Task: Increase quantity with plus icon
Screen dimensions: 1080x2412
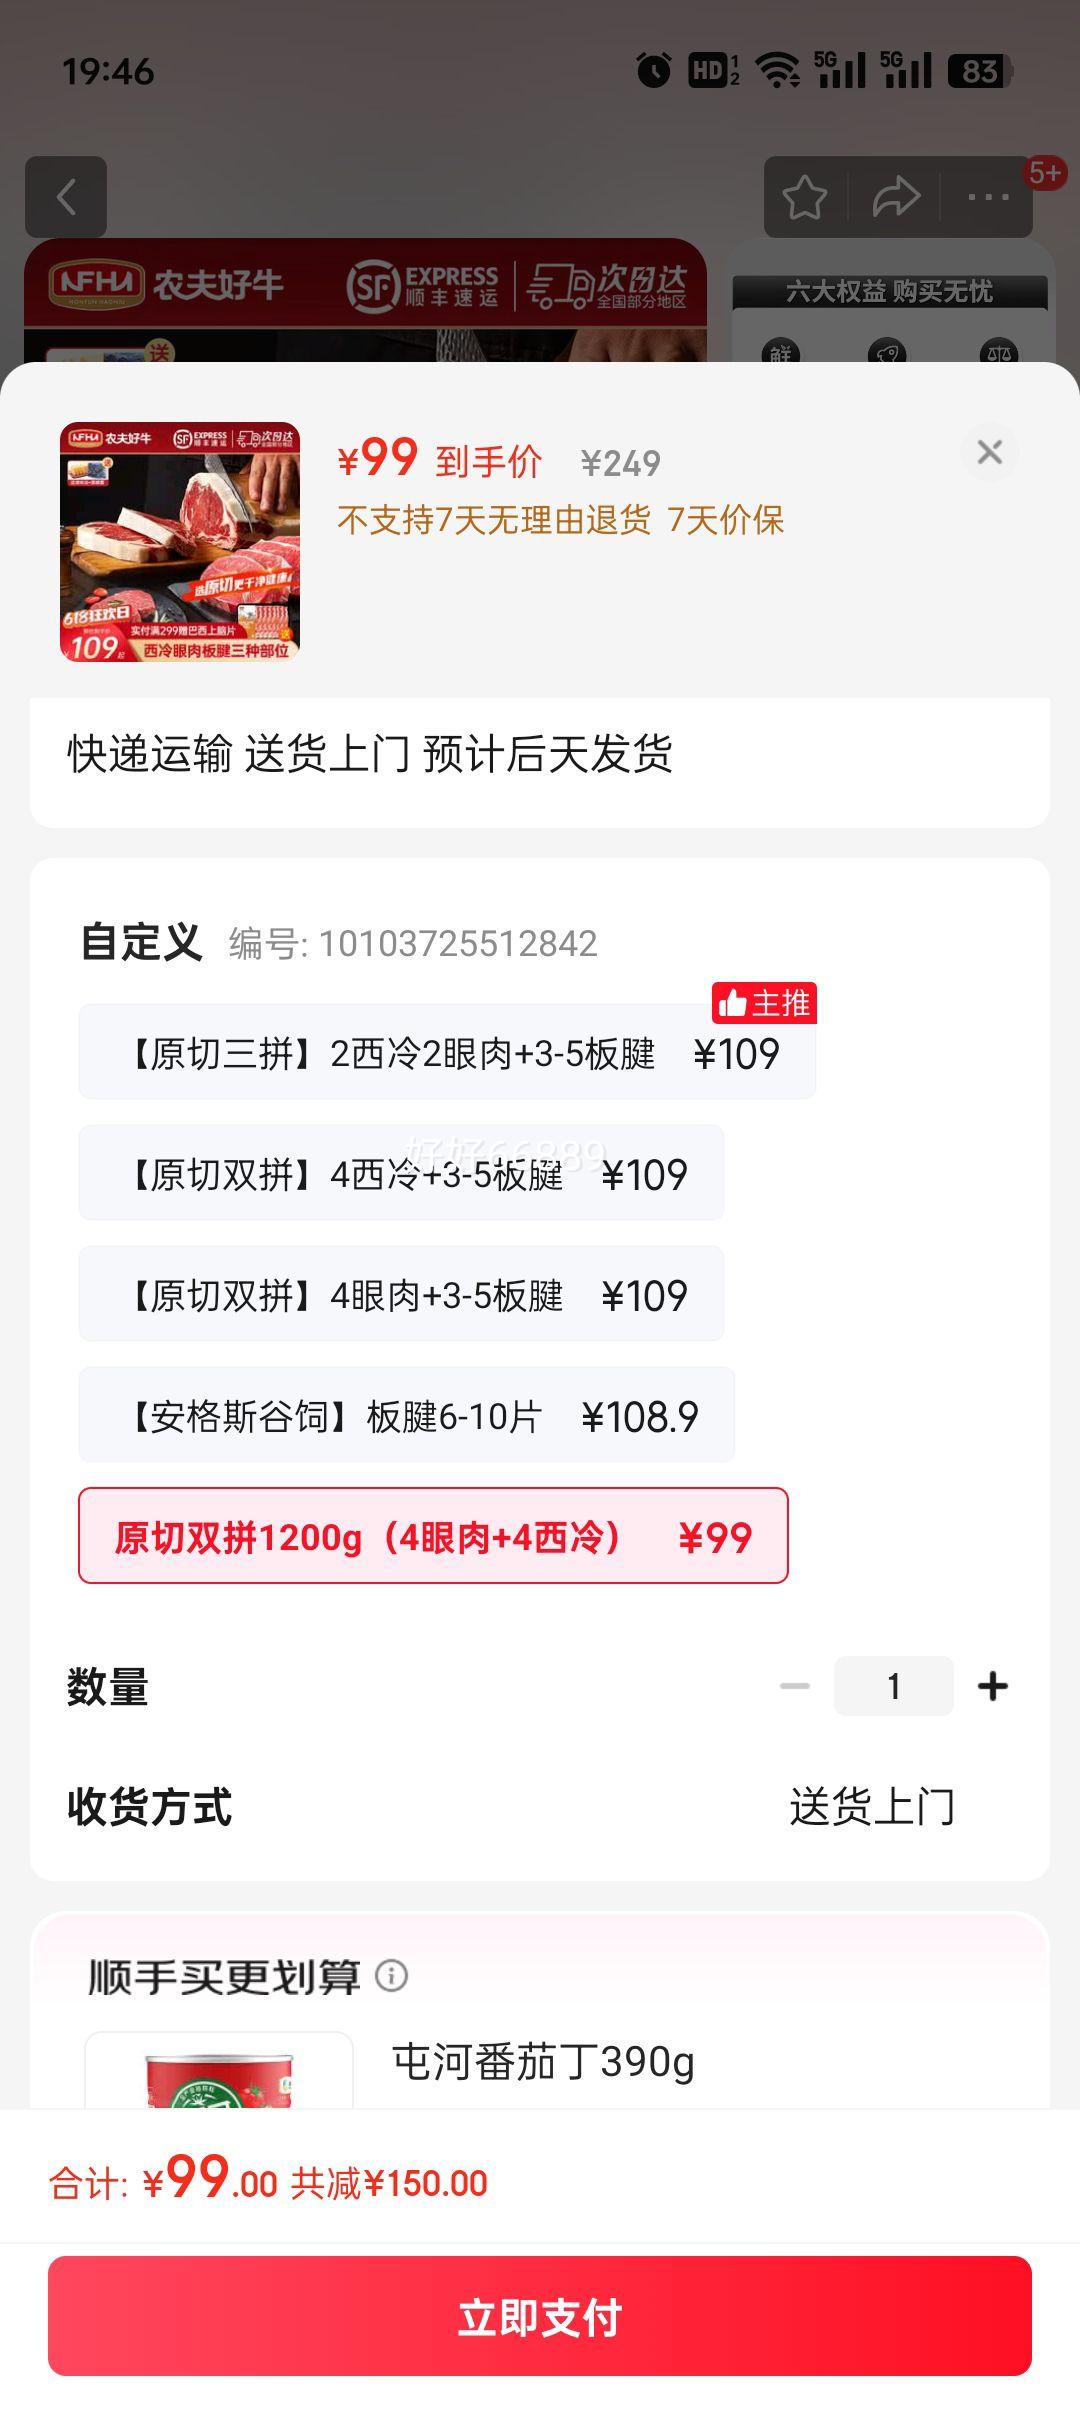Action: (x=993, y=1686)
